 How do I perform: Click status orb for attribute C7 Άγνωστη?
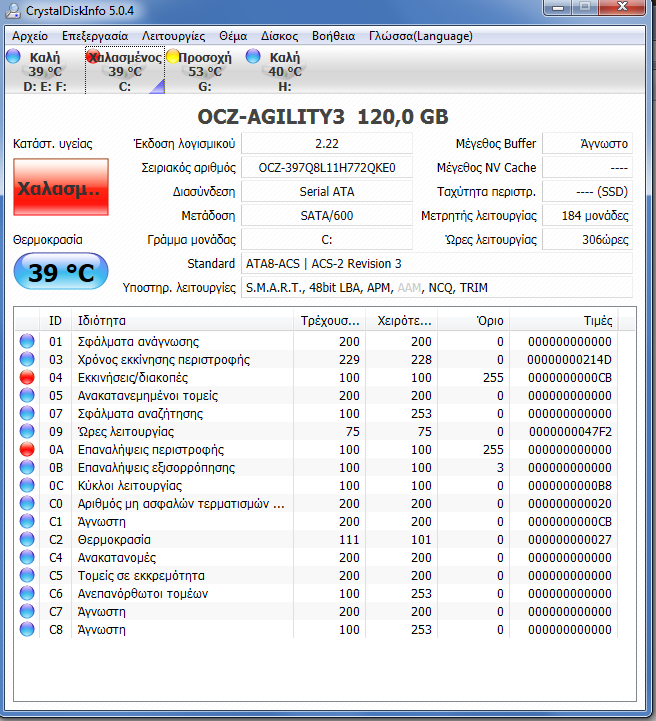[27, 611]
